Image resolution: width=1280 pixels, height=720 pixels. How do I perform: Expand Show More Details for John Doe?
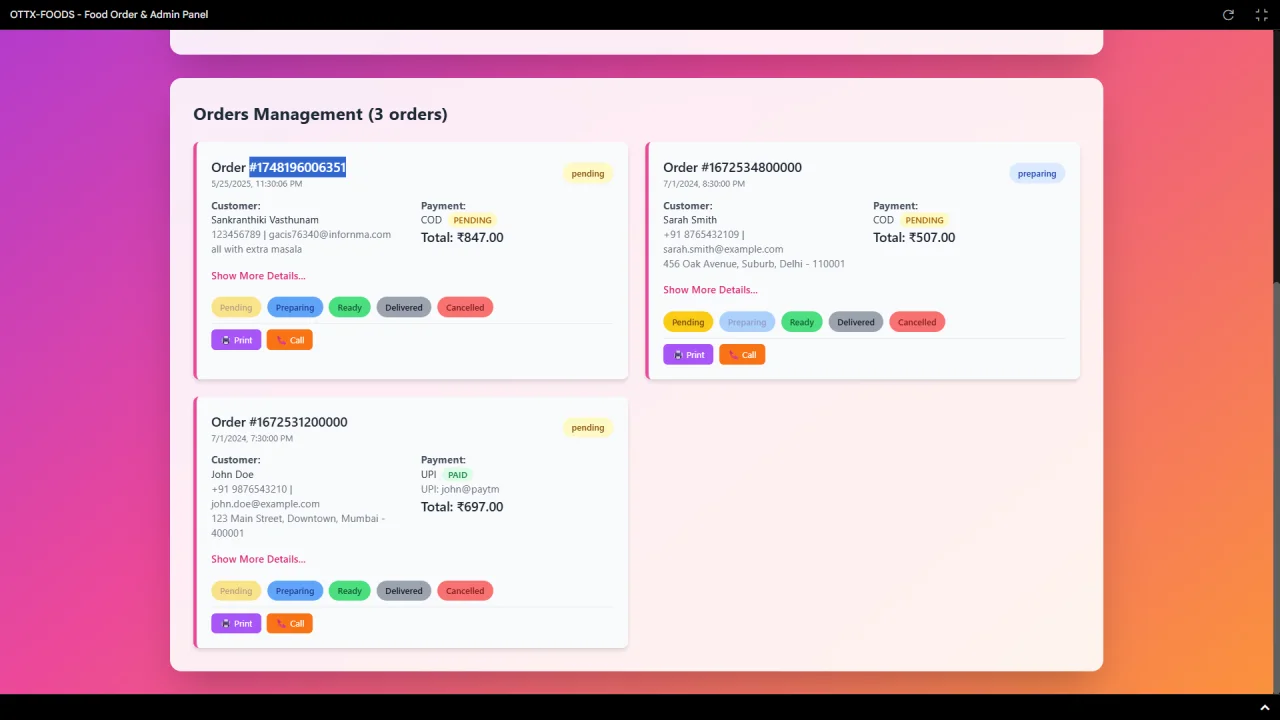pyautogui.click(x=258, y=559)
